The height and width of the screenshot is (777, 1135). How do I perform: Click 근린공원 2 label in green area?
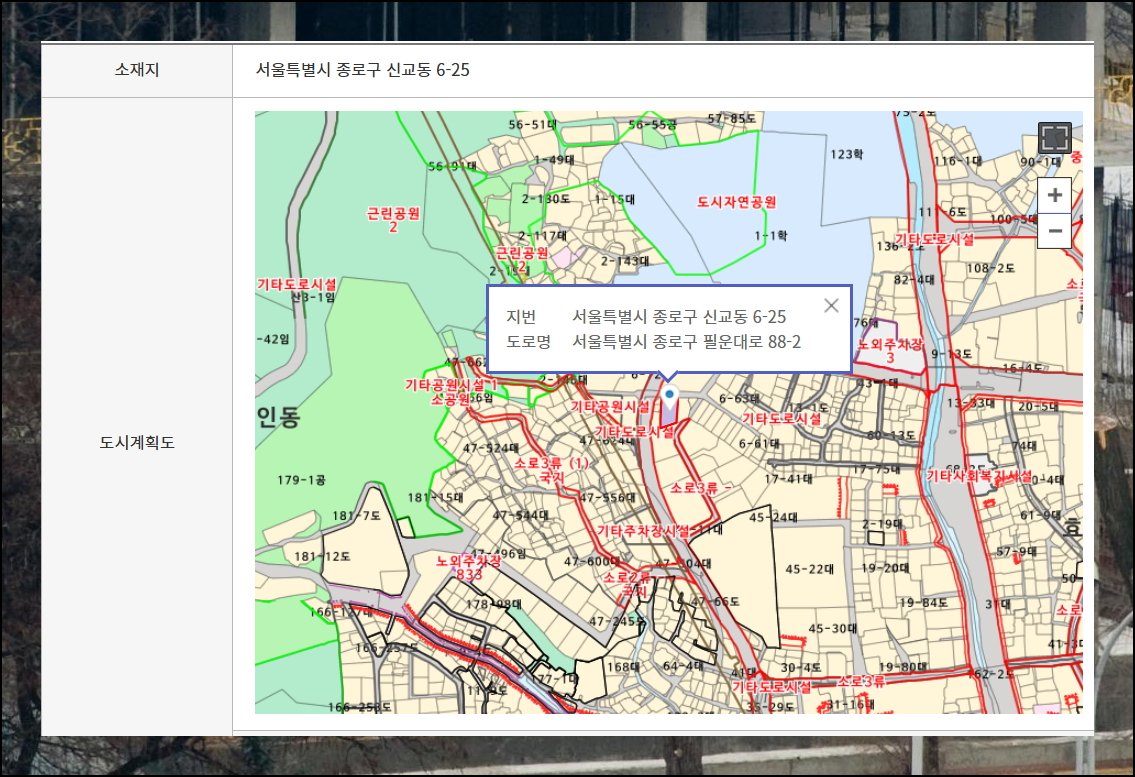coord(393,219)
